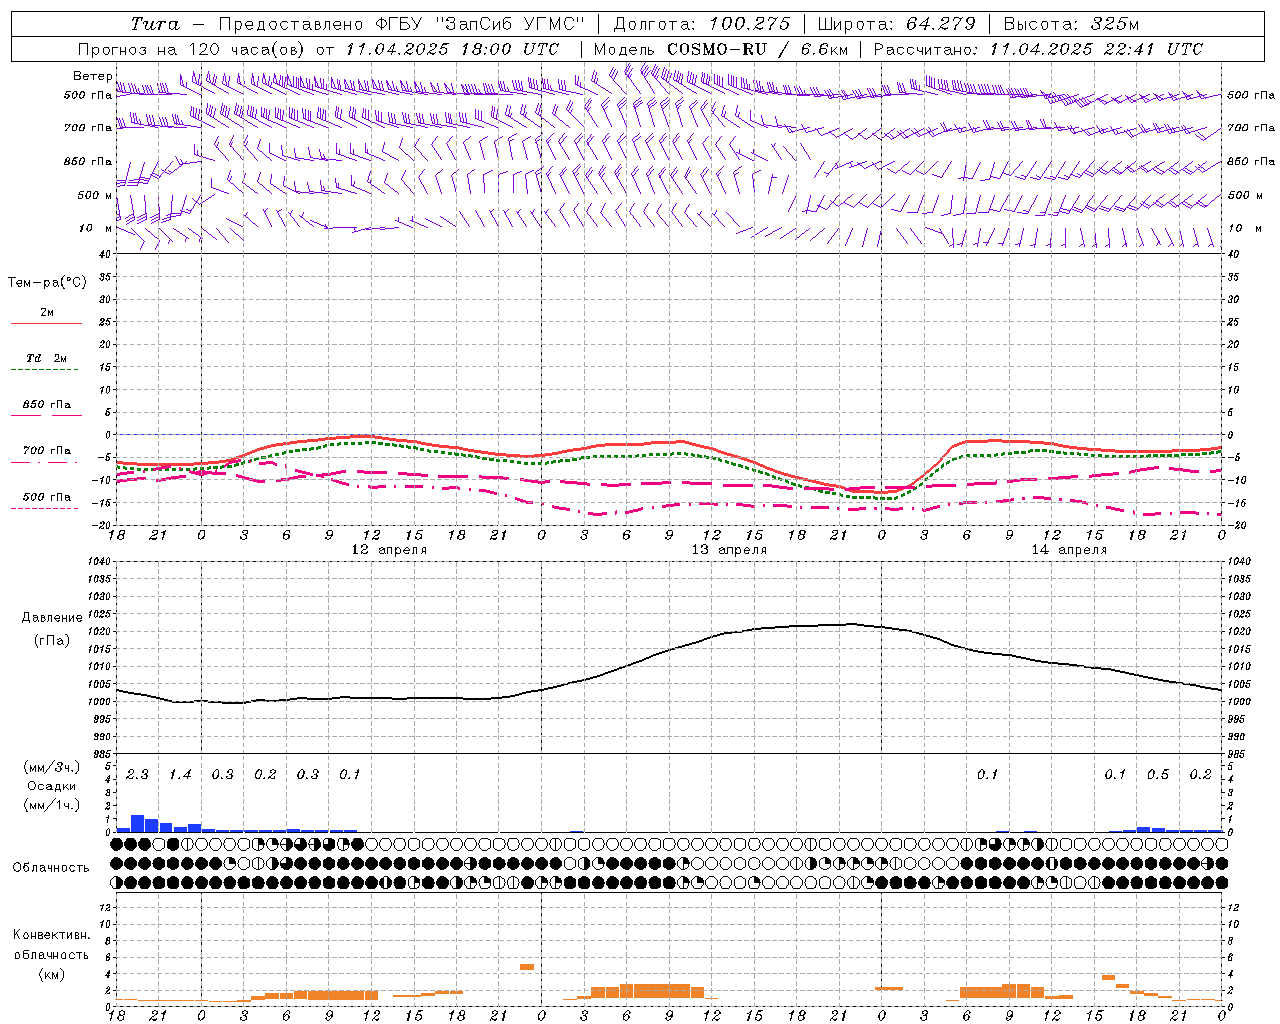
Task: Click the 3-hour precipitation value "0.5"
Action: click(x=1158, y=775)
